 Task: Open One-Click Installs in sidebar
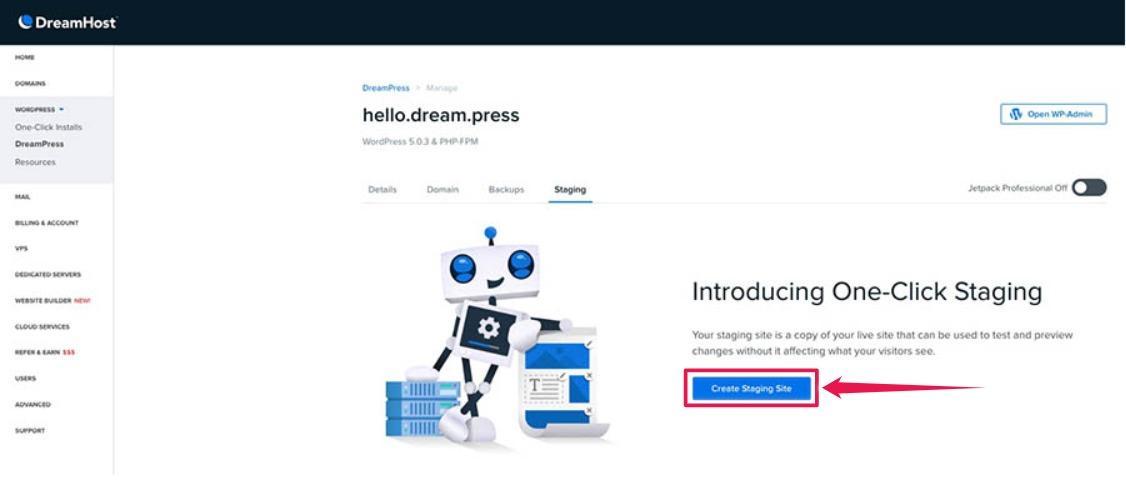click(x=49, y=127)
